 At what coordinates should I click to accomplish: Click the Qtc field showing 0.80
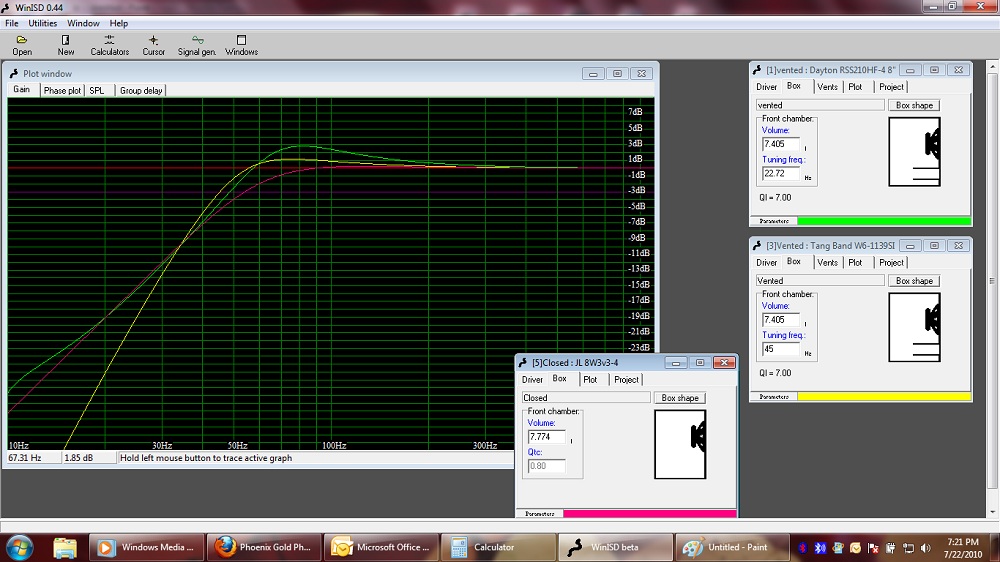[547, 466]
